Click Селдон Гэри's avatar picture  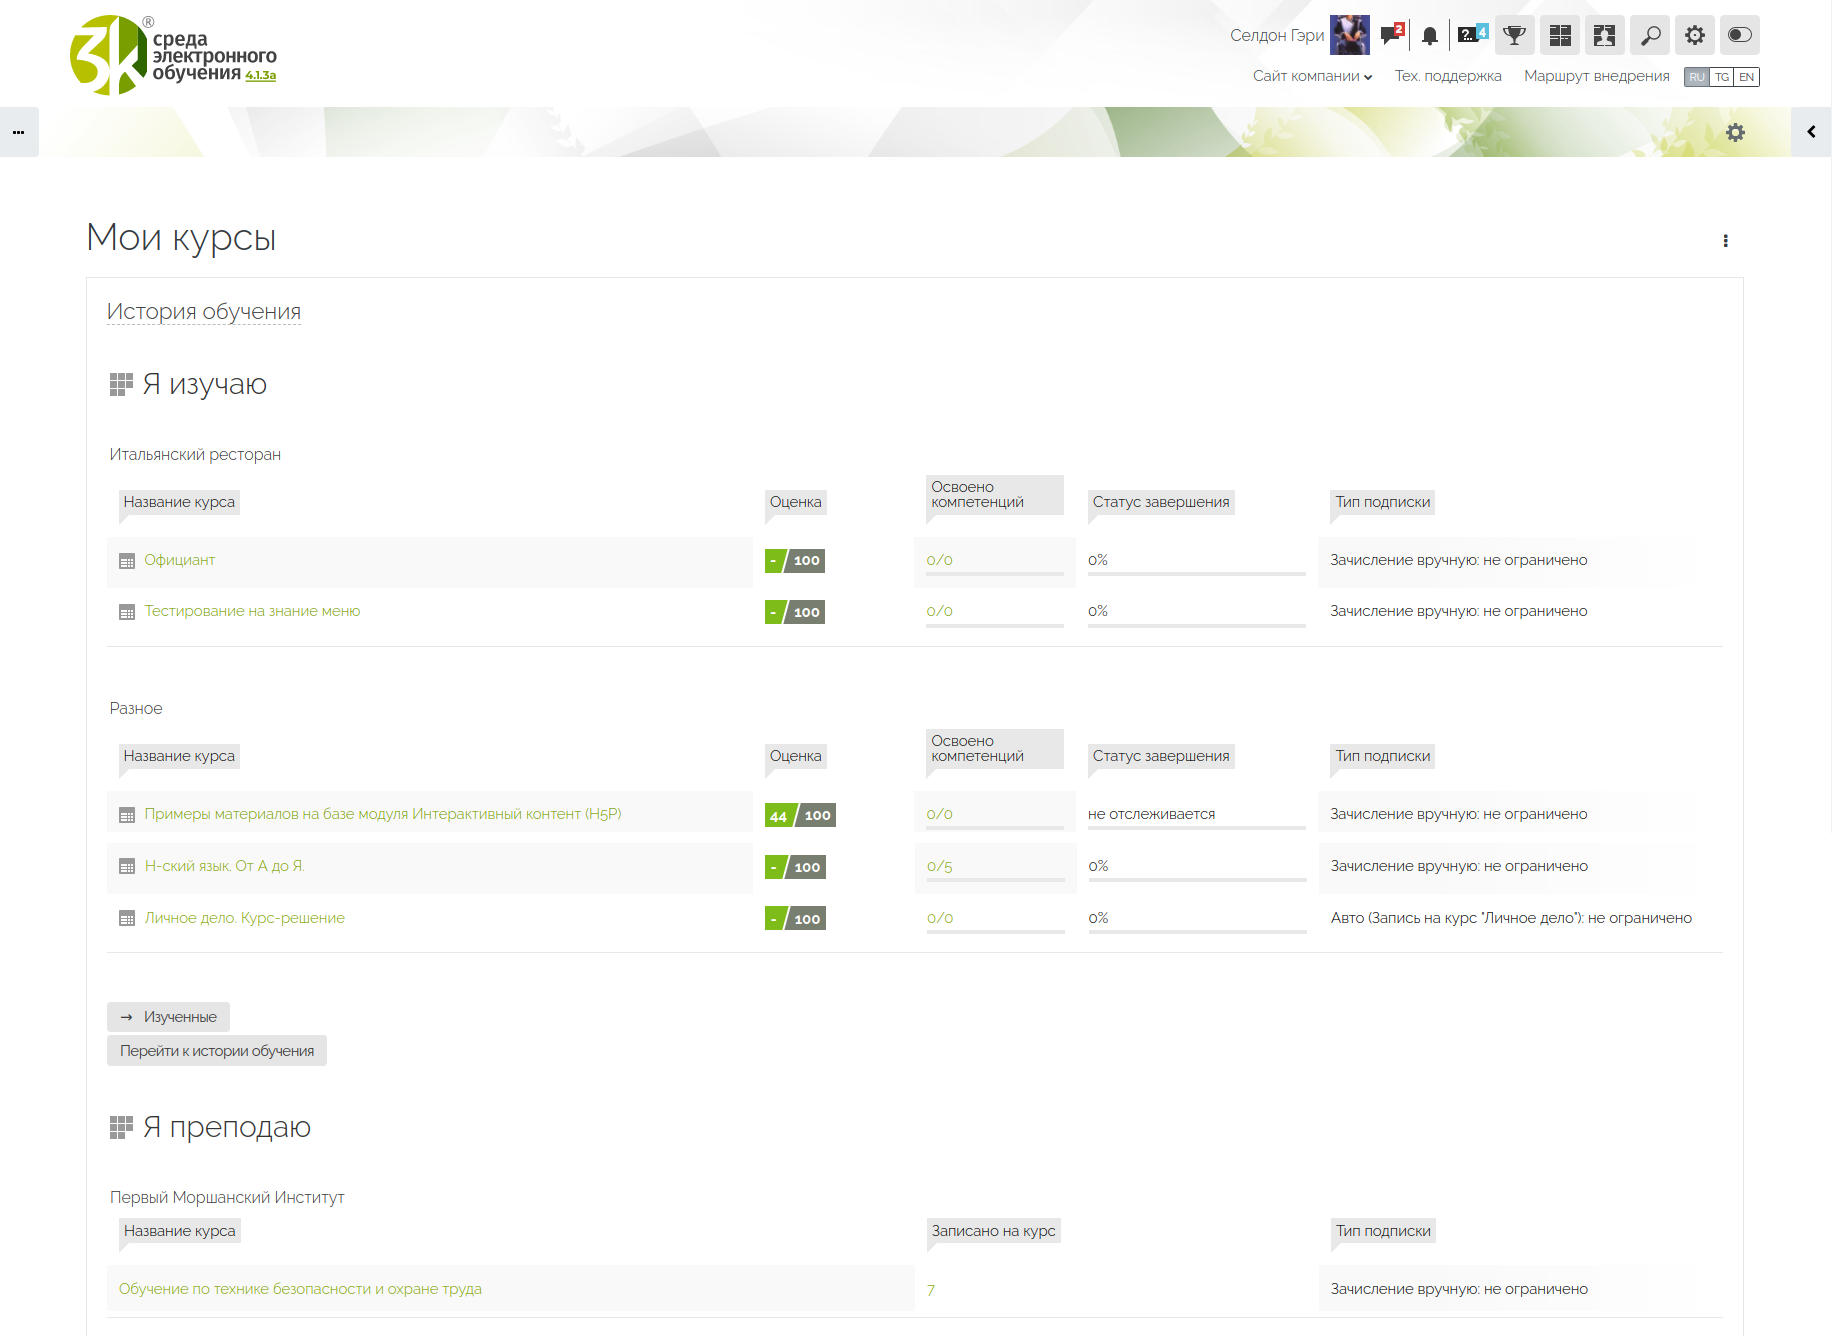[1349, 36]
